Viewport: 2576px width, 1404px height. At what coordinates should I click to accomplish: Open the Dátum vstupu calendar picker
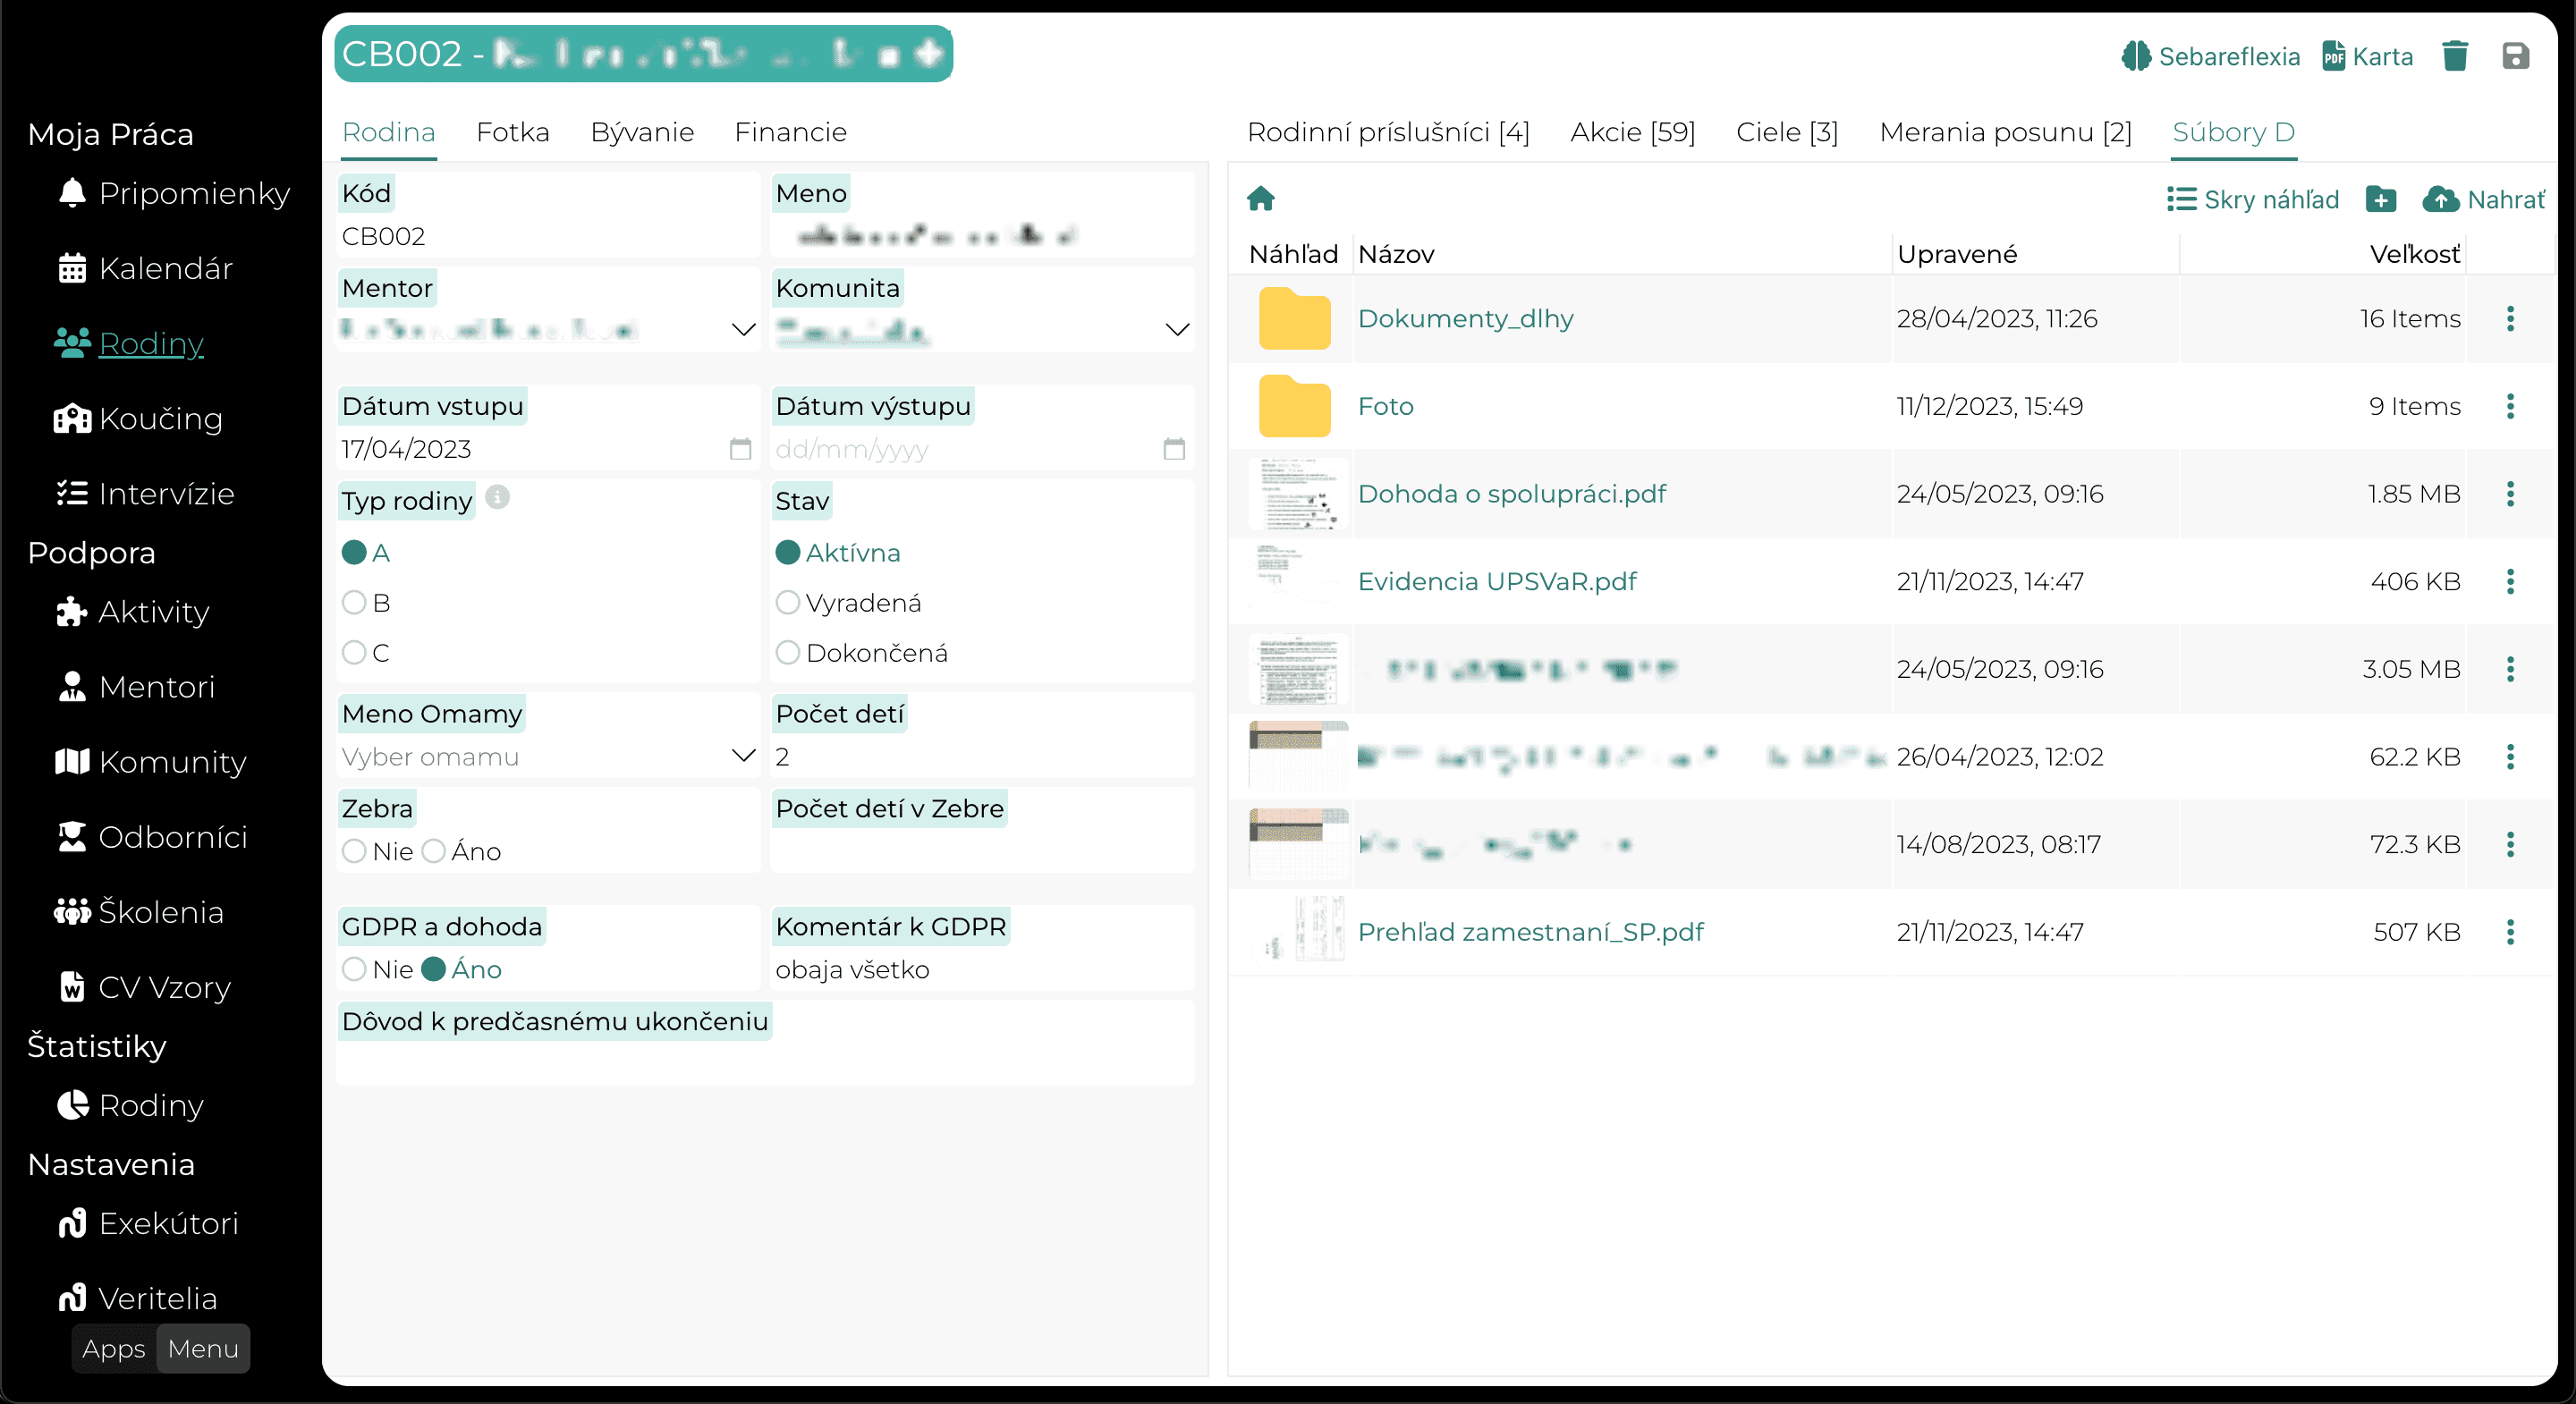coord(740,449)
